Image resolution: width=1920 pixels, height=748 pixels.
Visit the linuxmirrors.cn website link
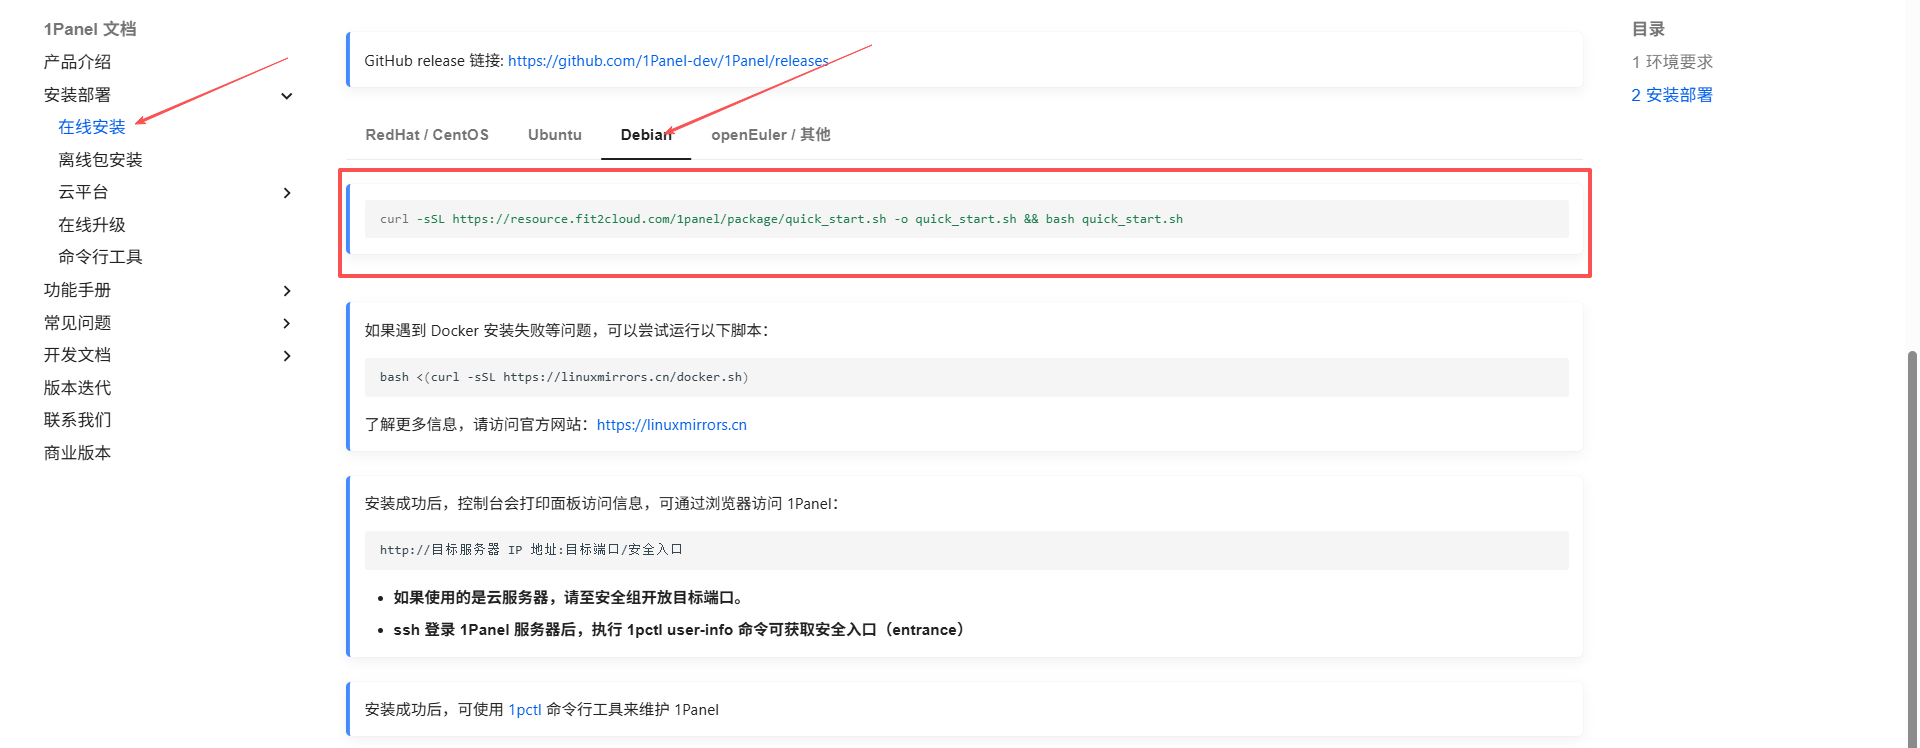[x=671, y=425]
